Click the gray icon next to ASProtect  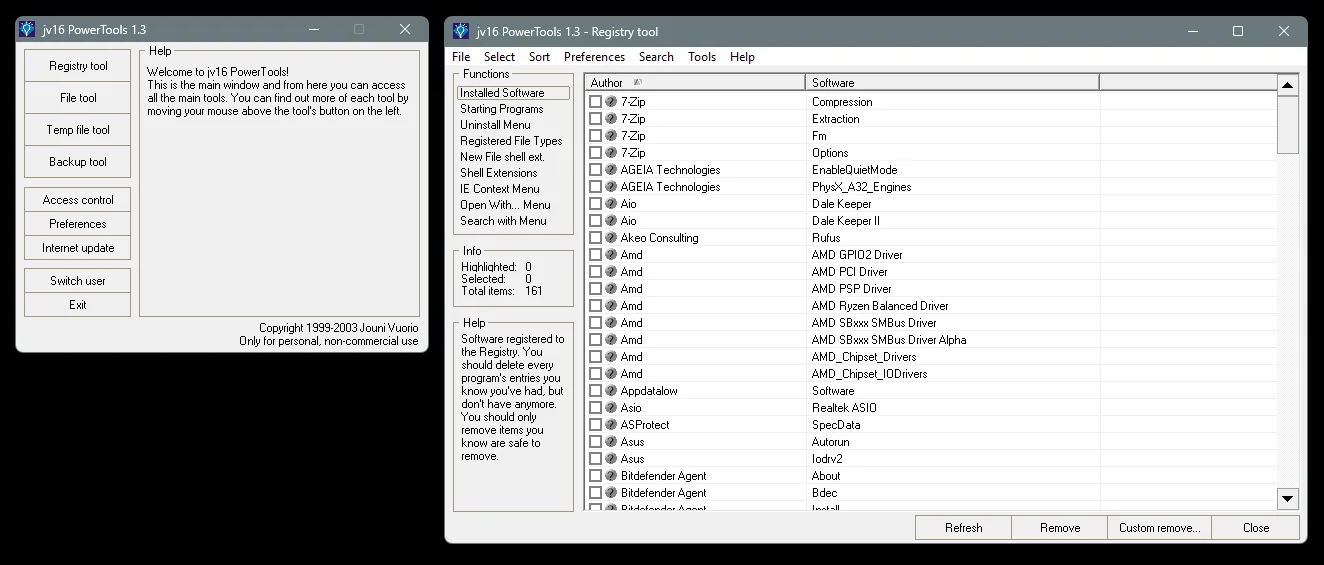point(611,425)
